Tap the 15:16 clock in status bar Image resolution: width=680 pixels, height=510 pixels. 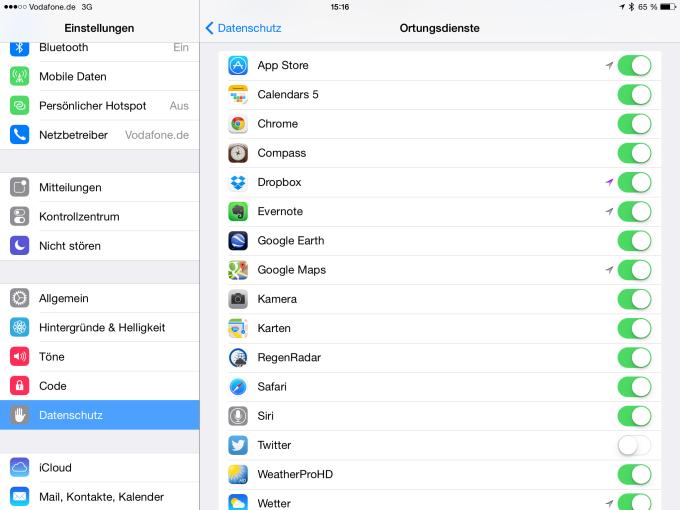(x=340, y=7)
